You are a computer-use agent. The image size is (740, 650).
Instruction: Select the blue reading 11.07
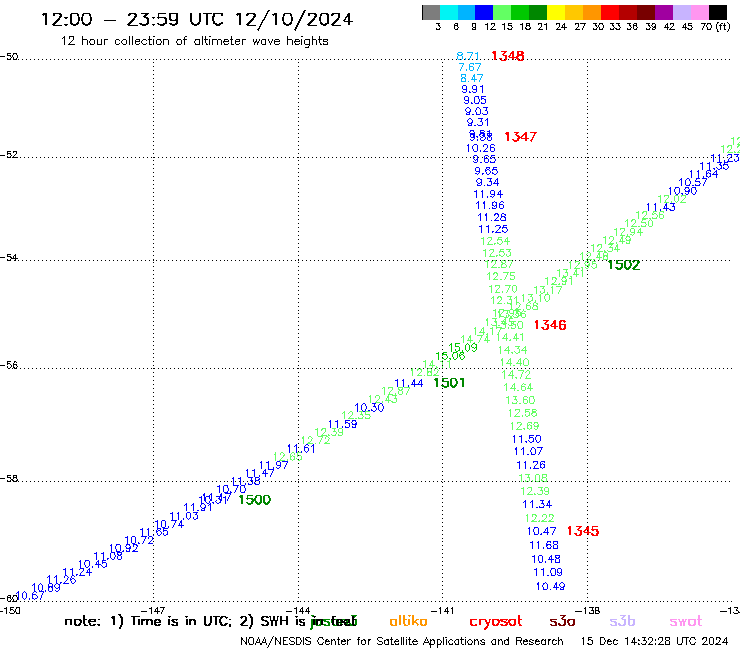coord(528,451)
